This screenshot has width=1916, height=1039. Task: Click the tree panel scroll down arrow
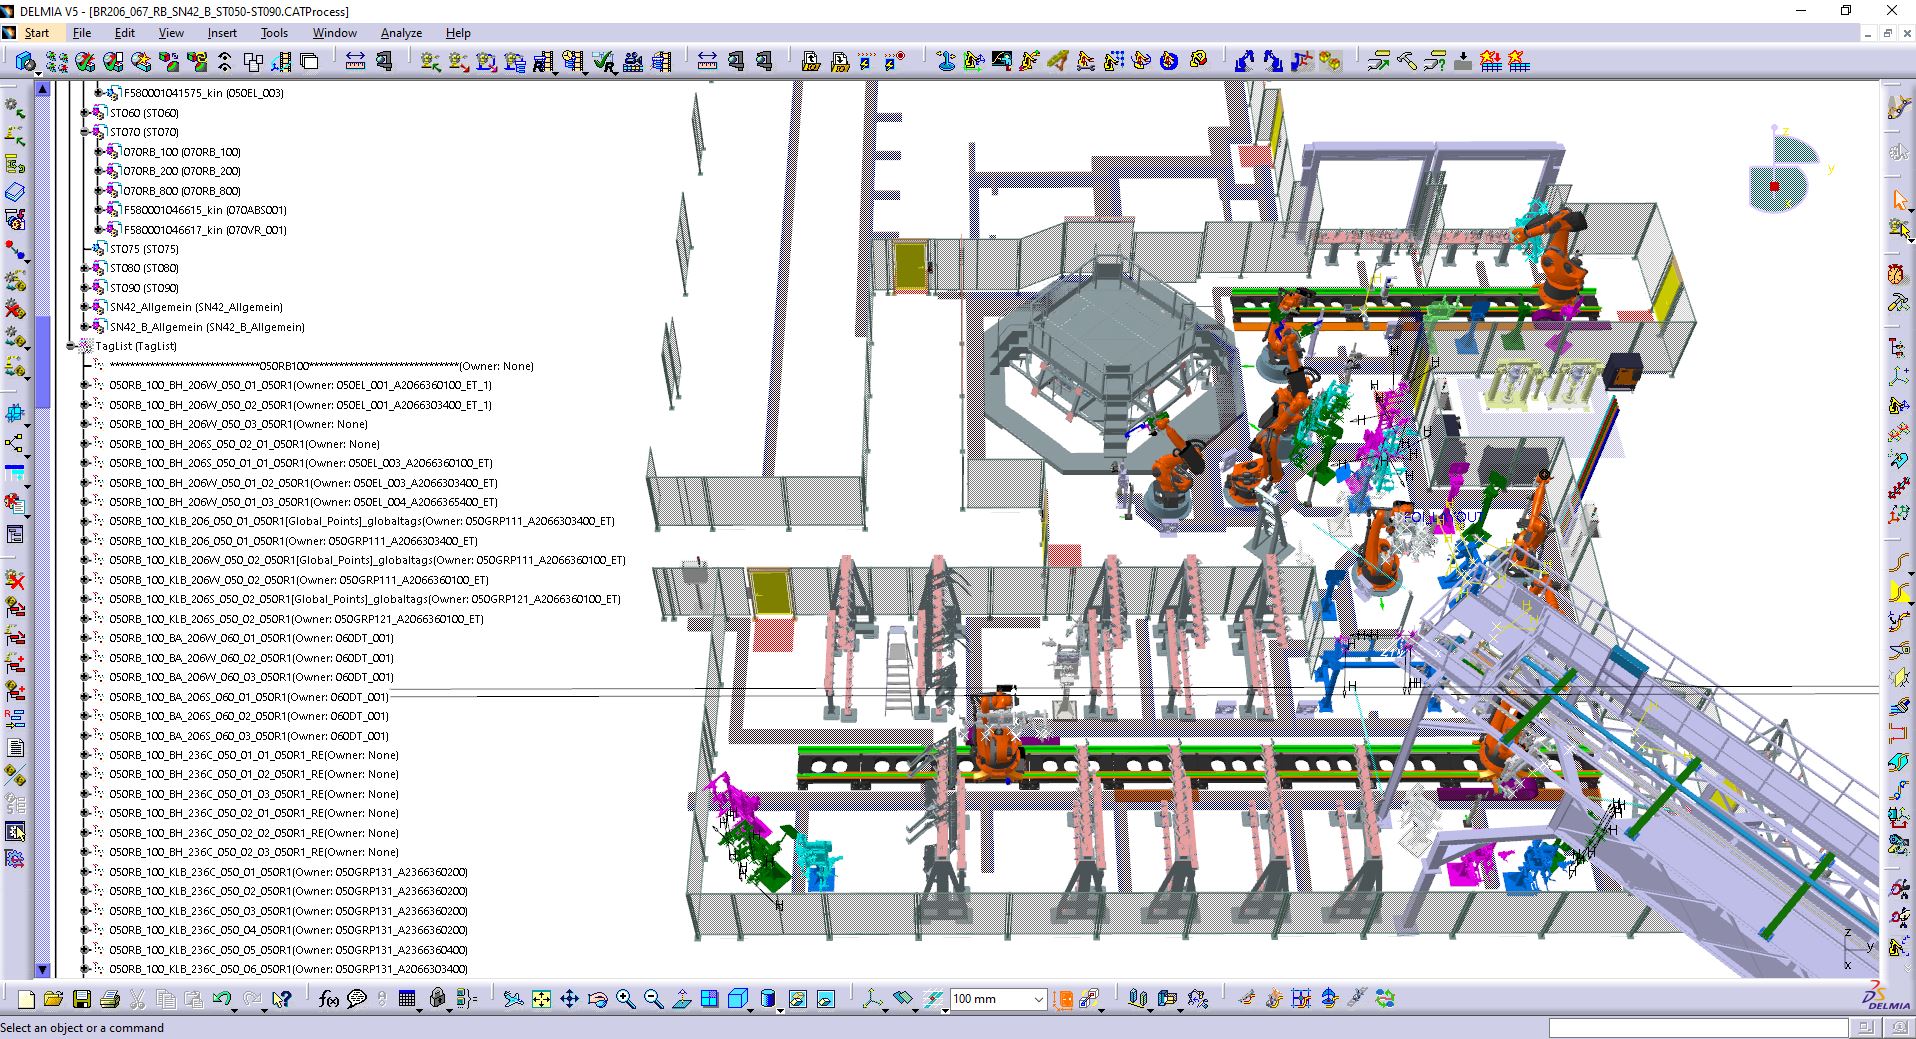pyautogui.click(x=43, y=969)
